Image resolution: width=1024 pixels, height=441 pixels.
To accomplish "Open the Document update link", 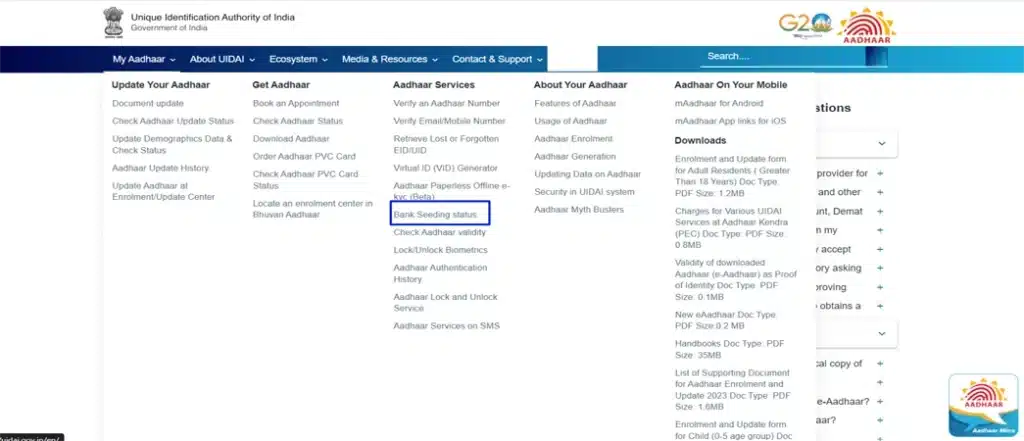I will 148,103.
